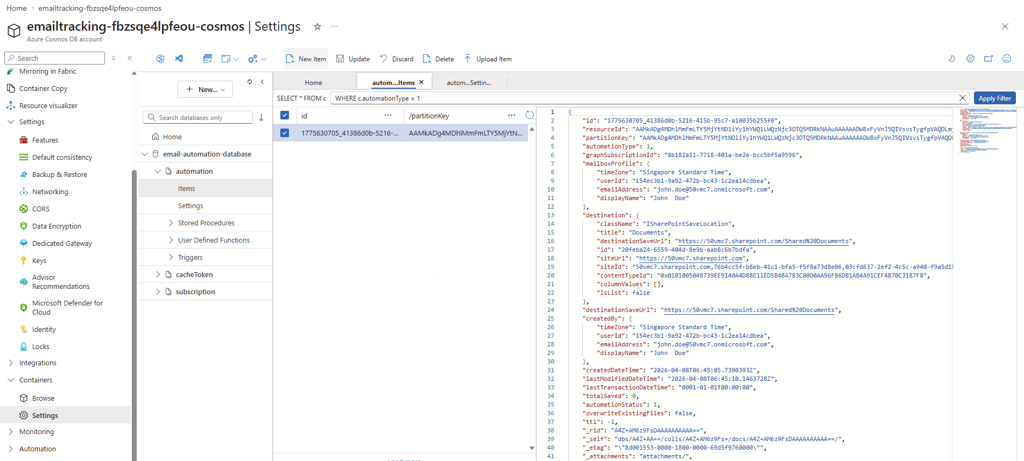Switch to the Home tab
Image resolution: width=1024 pixels, height=461 pixels.
(x=313, y=83)
